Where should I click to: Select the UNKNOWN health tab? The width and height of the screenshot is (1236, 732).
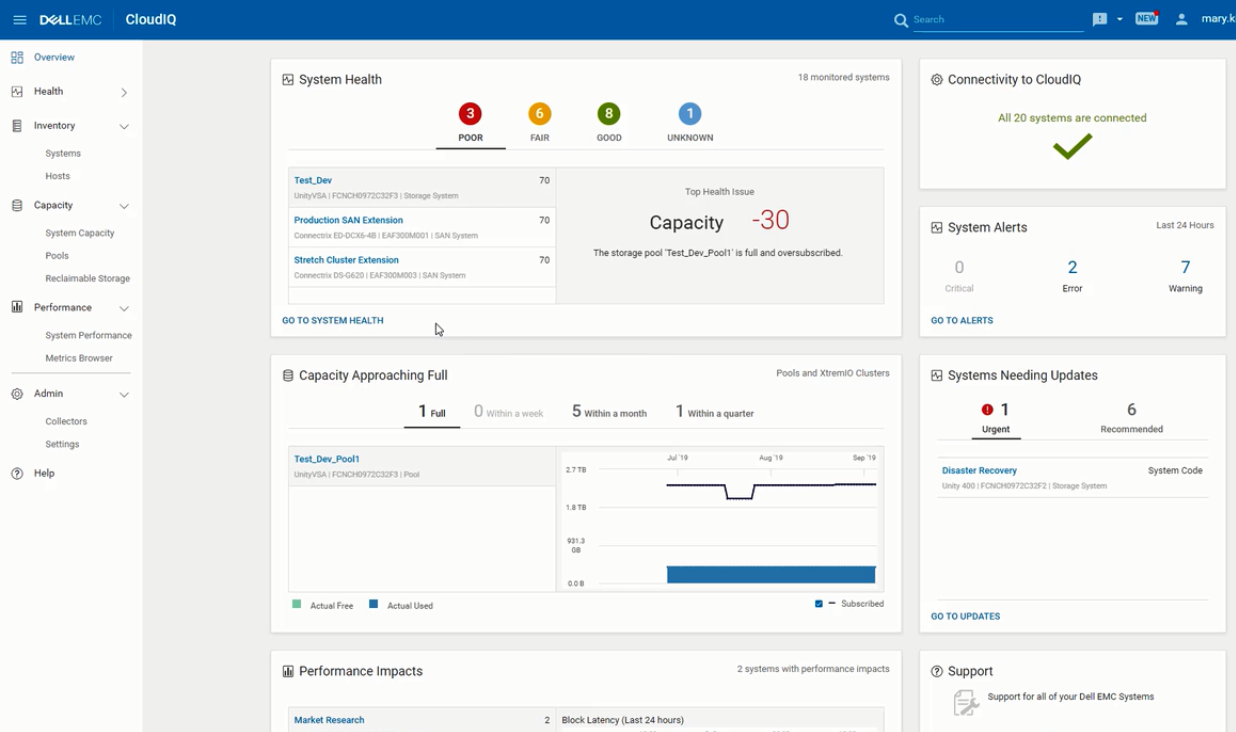[x=690, y=124]
